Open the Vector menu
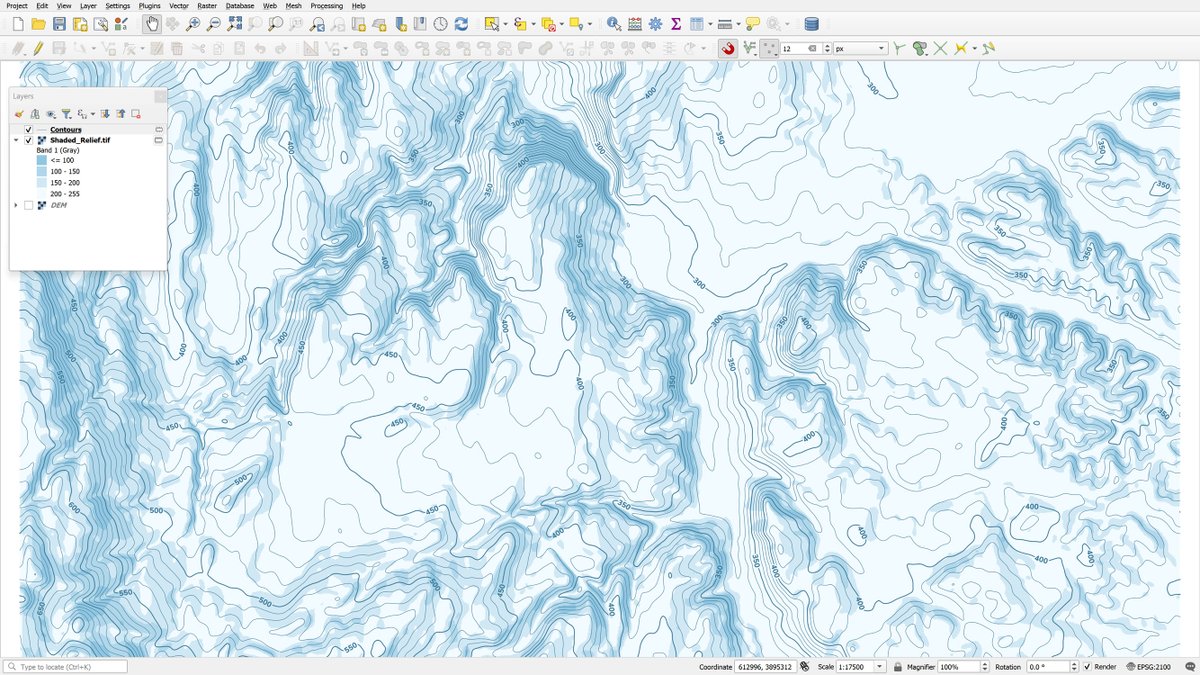 click(x=179, y=6)
